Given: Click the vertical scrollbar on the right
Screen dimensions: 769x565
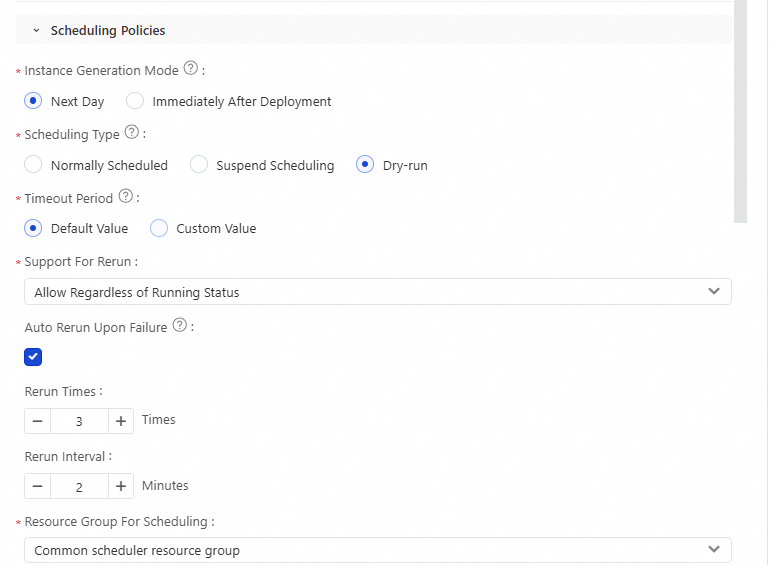Looking at the screenshot, I should click(740, 110).
